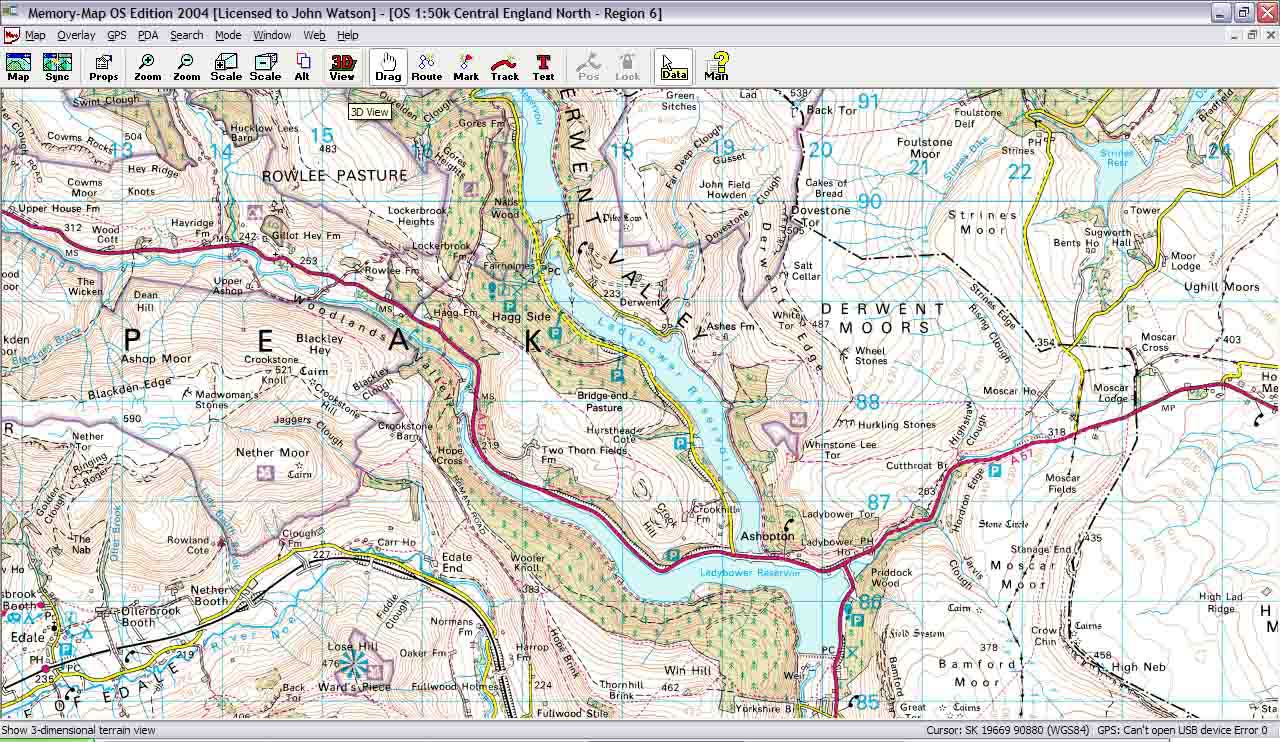
Task: Click the zoom in magnifier icon
Action: pos(147,67)
